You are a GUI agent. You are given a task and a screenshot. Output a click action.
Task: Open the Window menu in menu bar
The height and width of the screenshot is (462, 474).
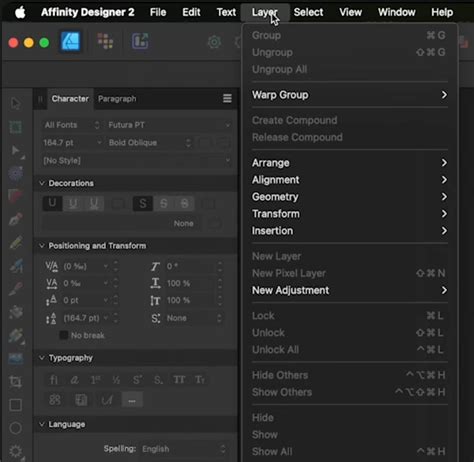tap(397, 12)
